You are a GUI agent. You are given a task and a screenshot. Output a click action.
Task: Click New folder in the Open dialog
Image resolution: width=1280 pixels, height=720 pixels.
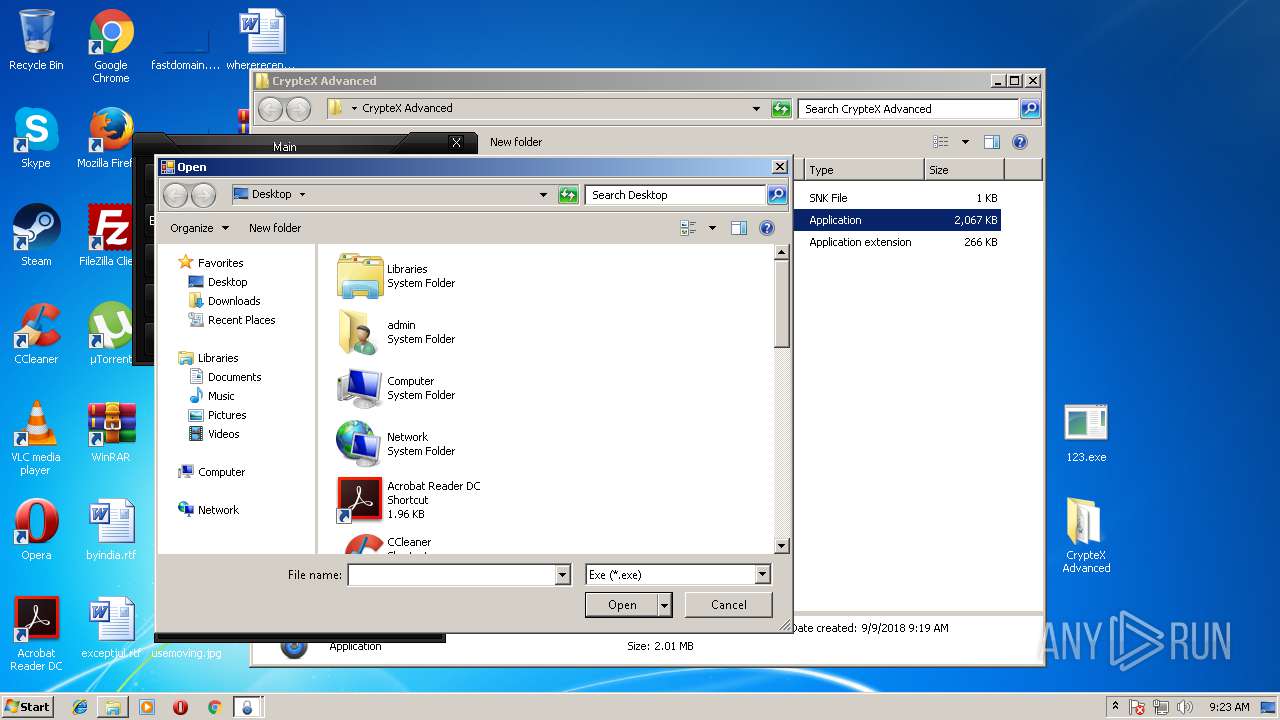tap(275, 228)
